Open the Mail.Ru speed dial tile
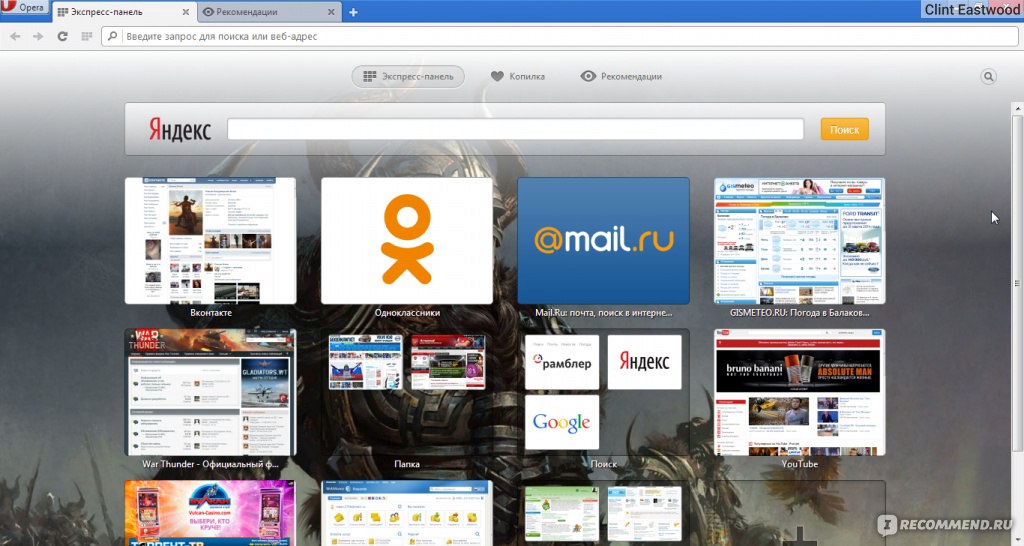The width and height of the screenshot is (1024, 546). [603, 240]
